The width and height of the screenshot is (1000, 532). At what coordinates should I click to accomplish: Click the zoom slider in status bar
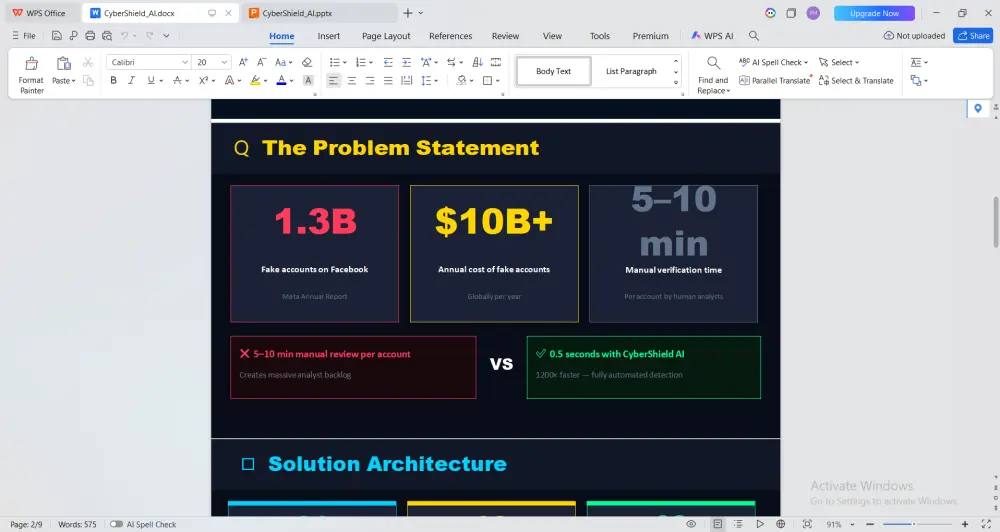point(915,524)
